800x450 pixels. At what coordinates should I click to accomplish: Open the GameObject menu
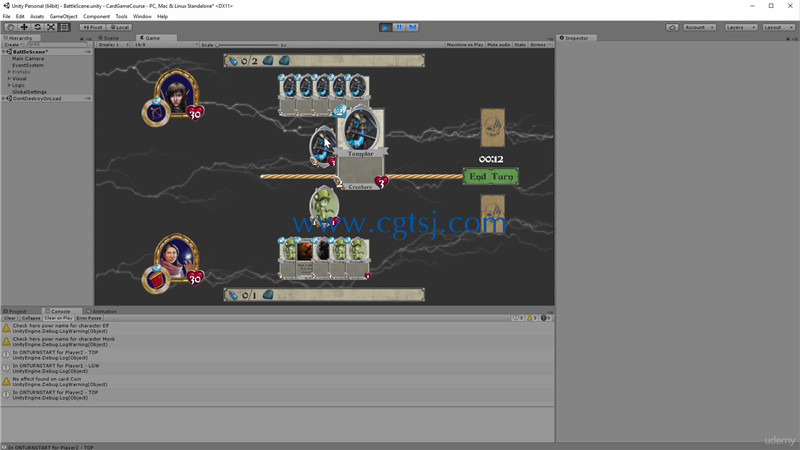click(x=63, y=16)
